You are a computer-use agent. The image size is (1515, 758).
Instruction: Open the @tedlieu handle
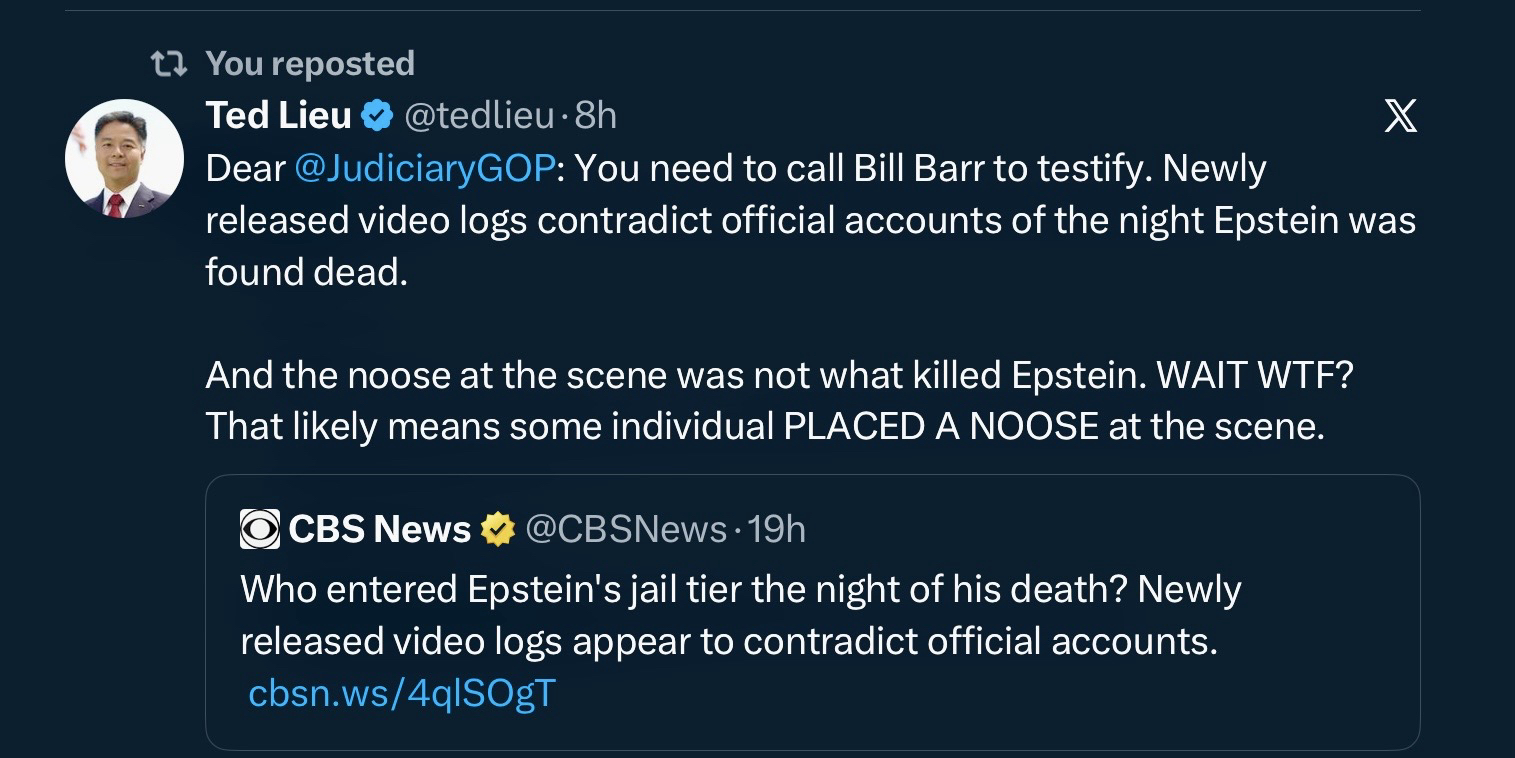pos(478,116)
